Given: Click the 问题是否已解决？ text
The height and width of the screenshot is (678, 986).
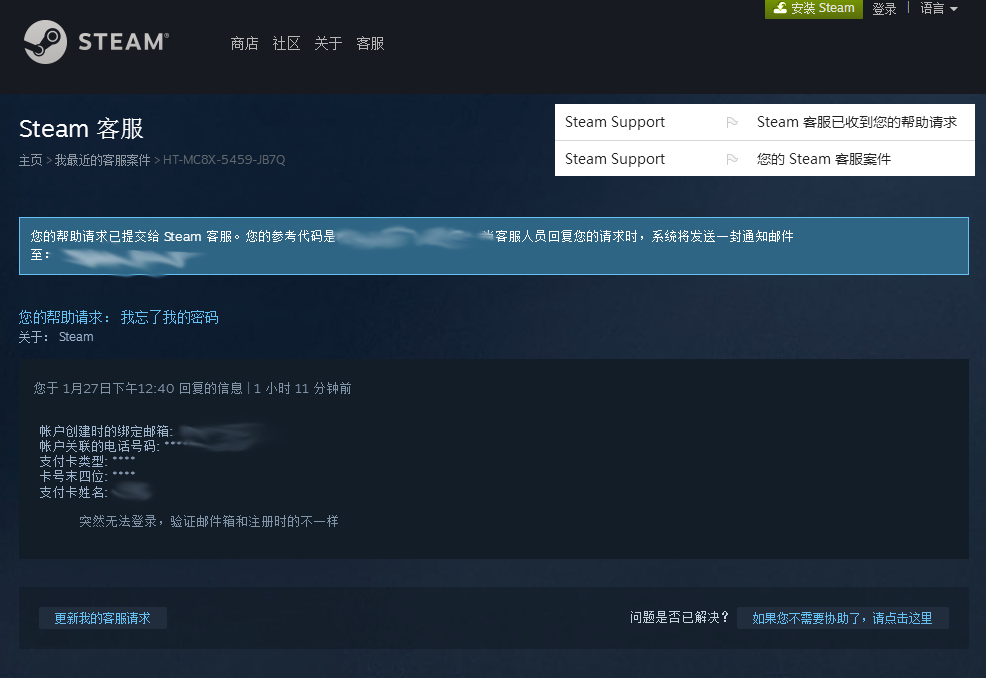Looking at the screenshot, I should [x=679, y=618].
